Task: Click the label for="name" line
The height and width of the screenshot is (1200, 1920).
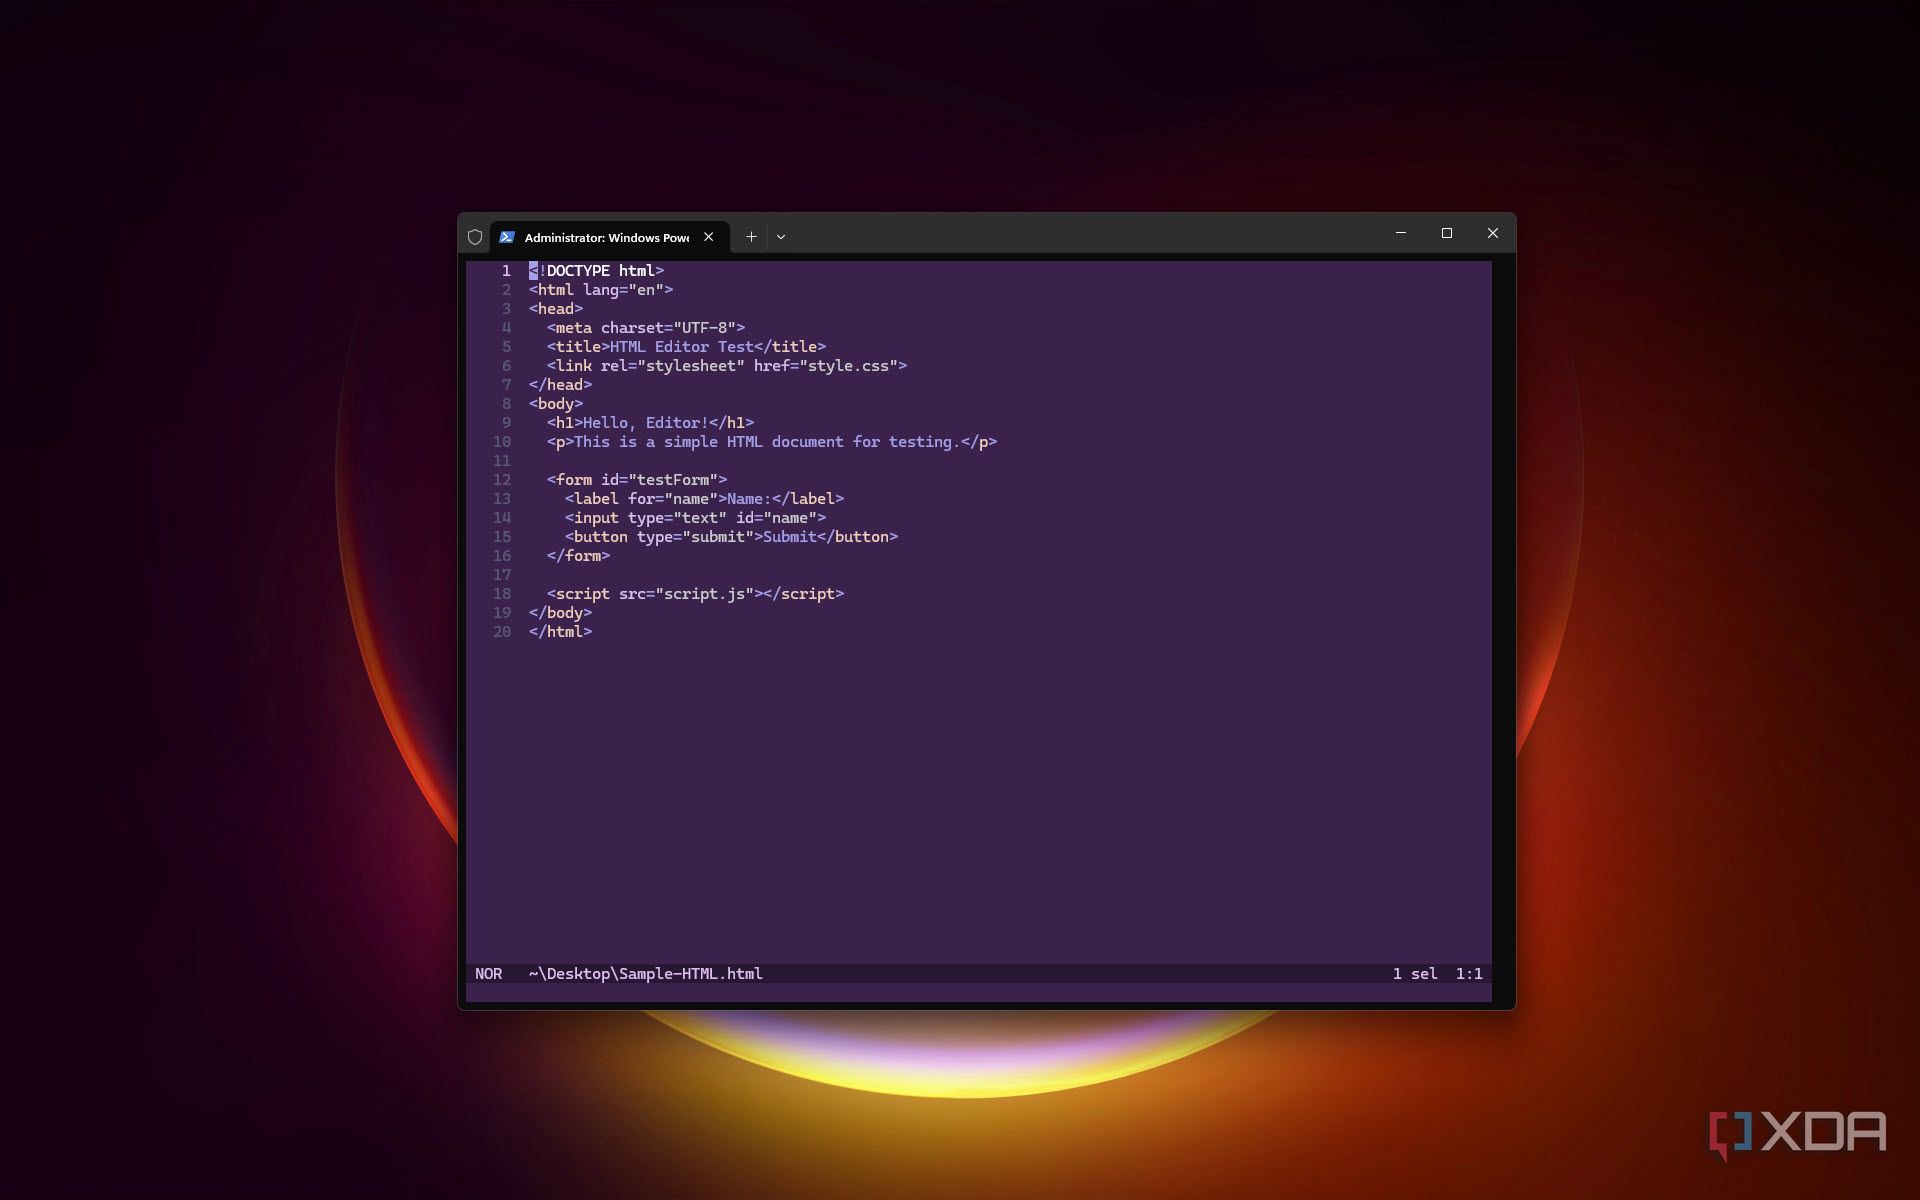Action: coord(705,499)
